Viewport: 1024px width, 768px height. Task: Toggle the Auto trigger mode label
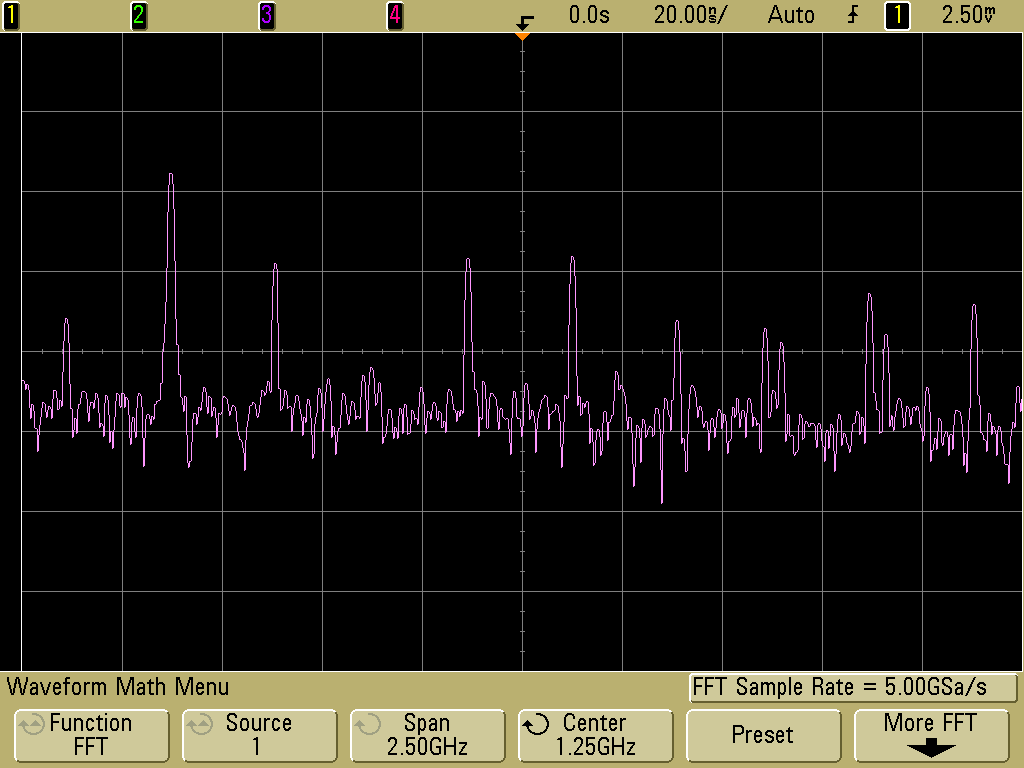791,15
